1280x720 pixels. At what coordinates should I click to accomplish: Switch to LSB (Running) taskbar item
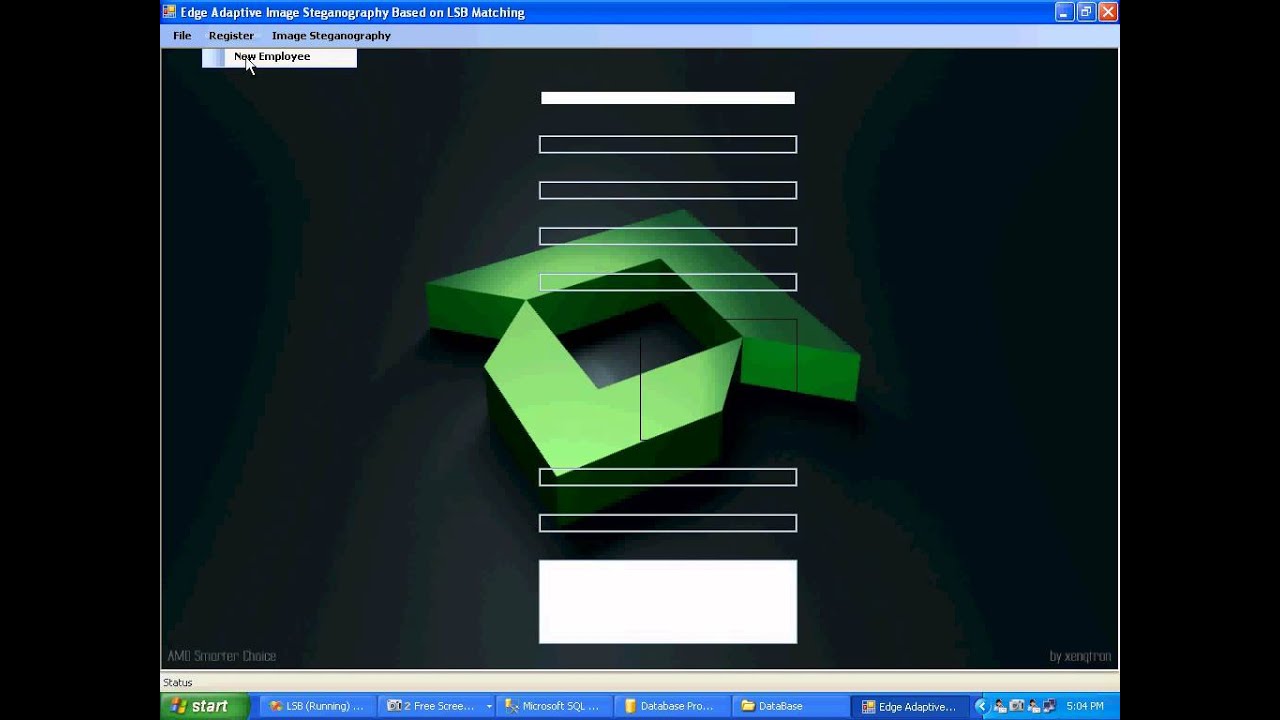pyautogui.click(x=318, y=706)
